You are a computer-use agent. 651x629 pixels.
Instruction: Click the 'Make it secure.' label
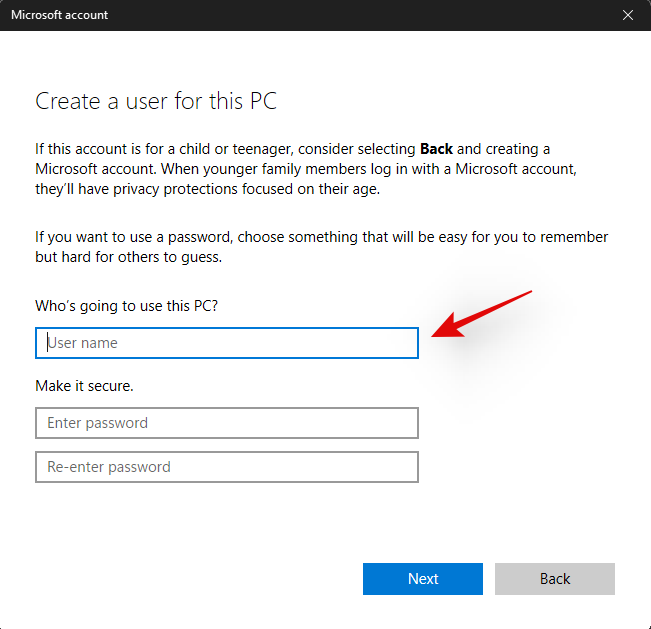(x=84, y=385)
